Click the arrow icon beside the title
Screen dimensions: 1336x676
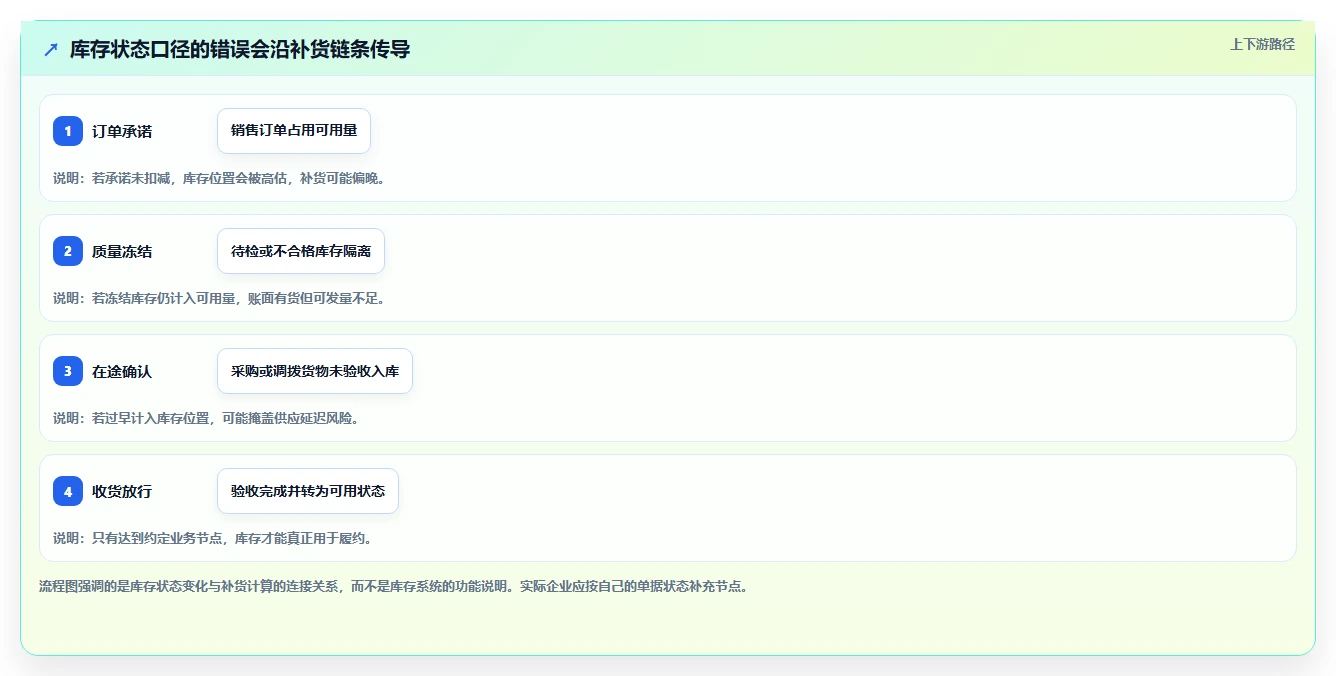point(51,49)
